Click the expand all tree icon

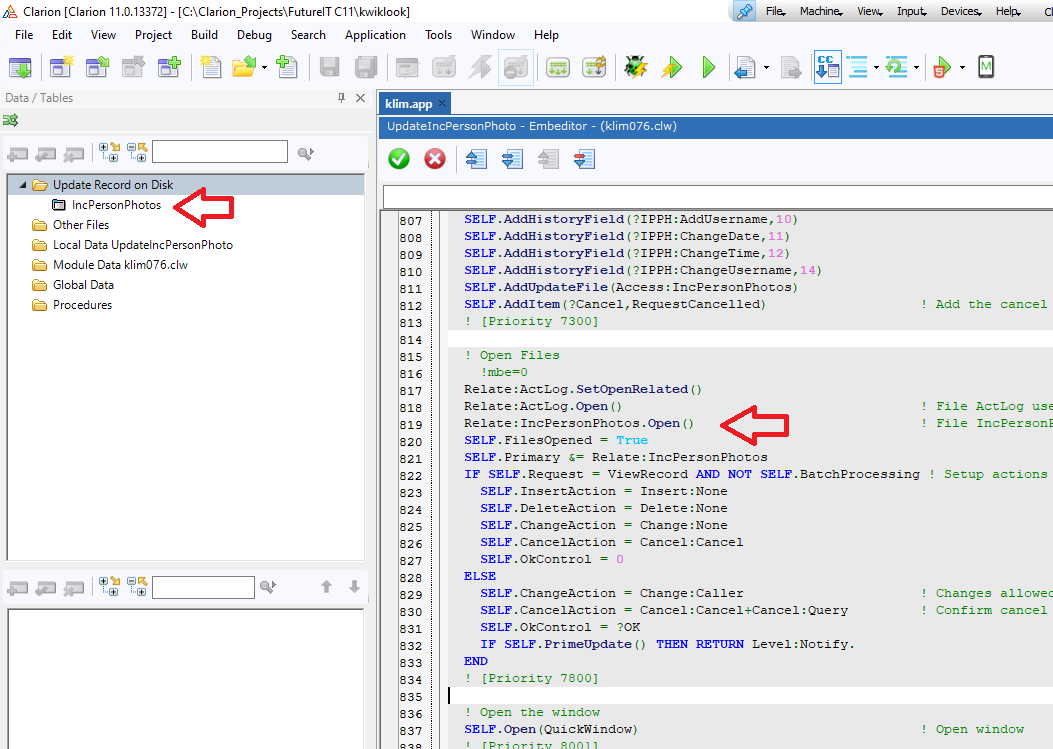pos(109,153)
